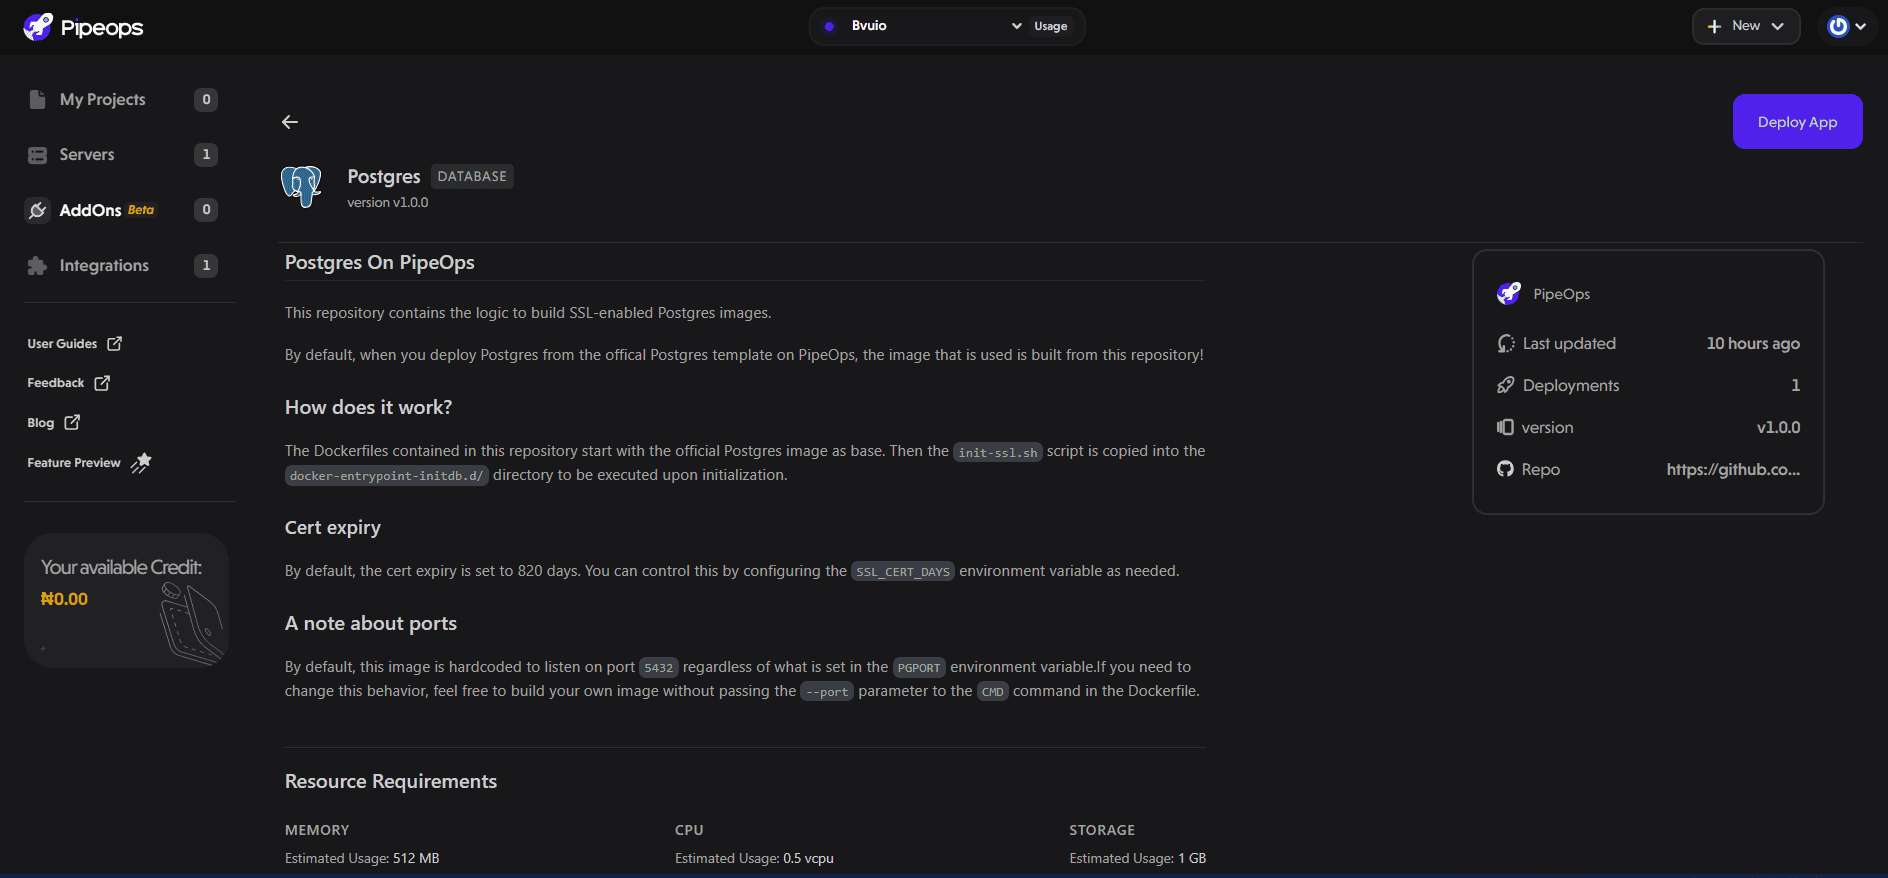Click the Deploy App button
The height and width of the screenshot is (878, 1888).
click(x=1797, y=121)
